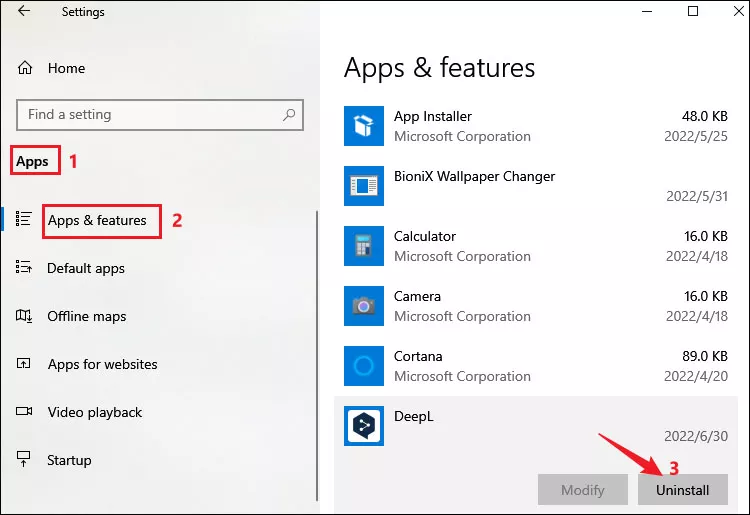Select the BioniX Wallpaper Changer icon

point(364,186)
